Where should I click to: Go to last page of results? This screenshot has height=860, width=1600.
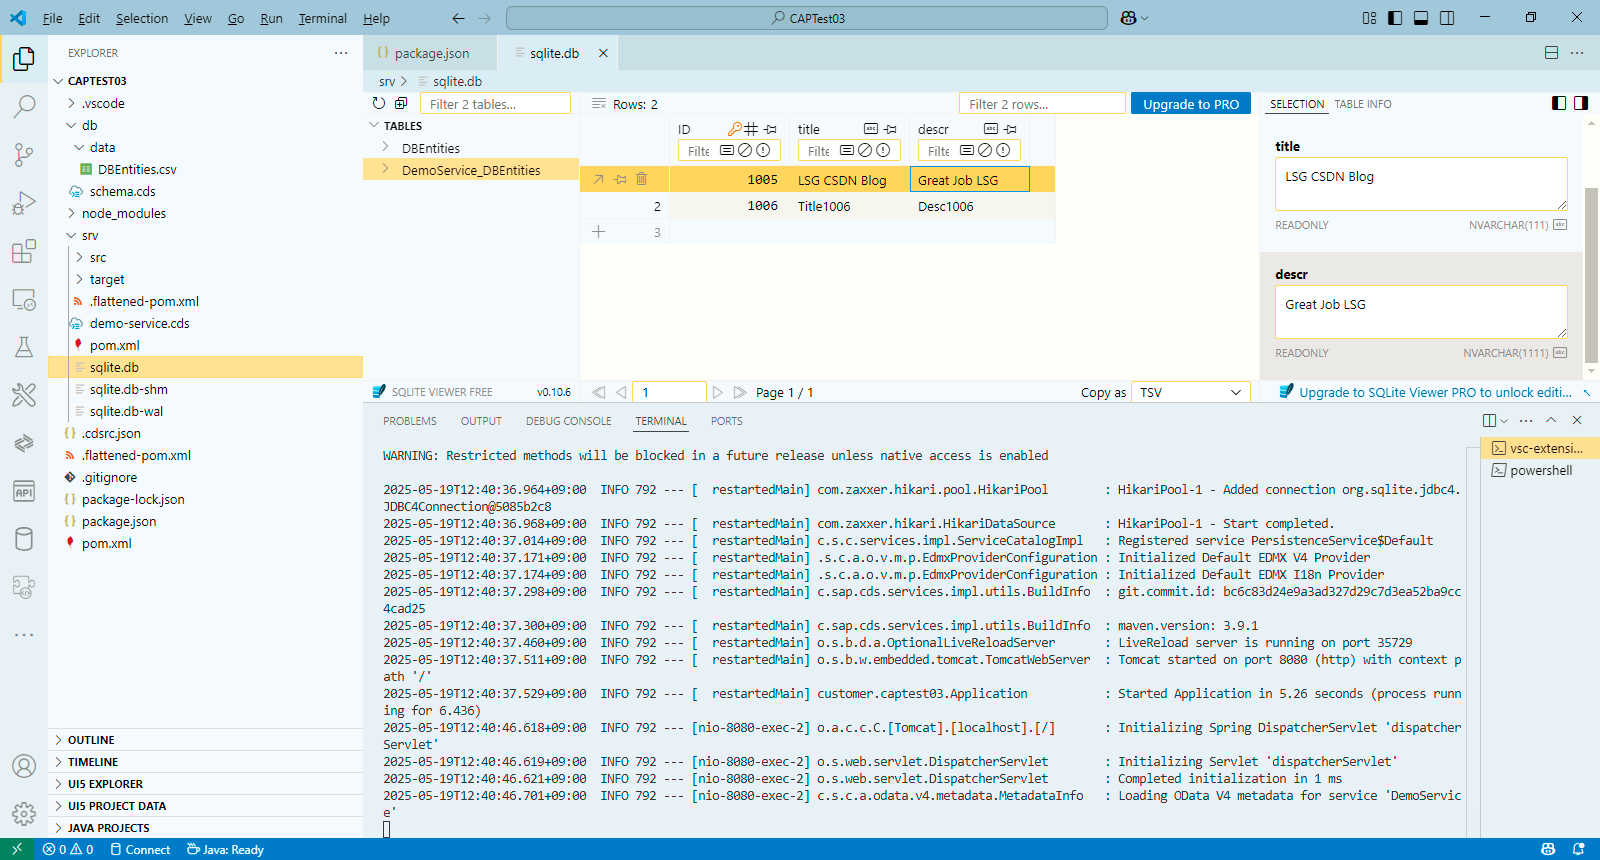click(x=740, y=392)
